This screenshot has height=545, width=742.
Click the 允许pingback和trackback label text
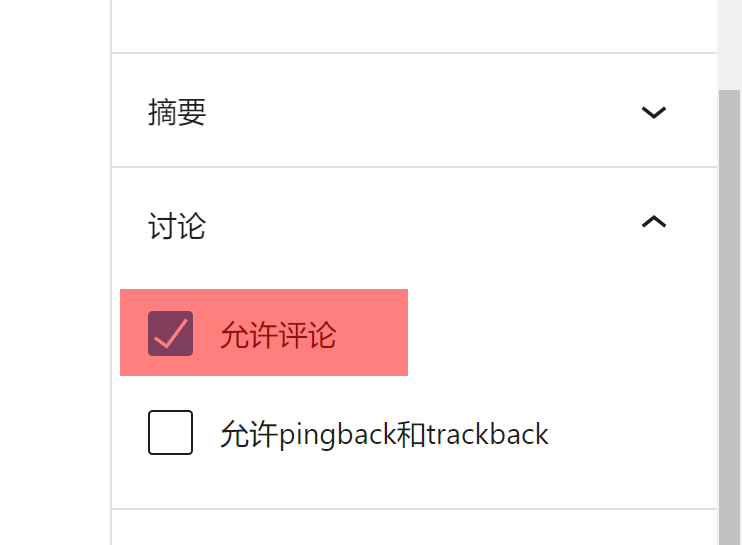tap(384, 435)
